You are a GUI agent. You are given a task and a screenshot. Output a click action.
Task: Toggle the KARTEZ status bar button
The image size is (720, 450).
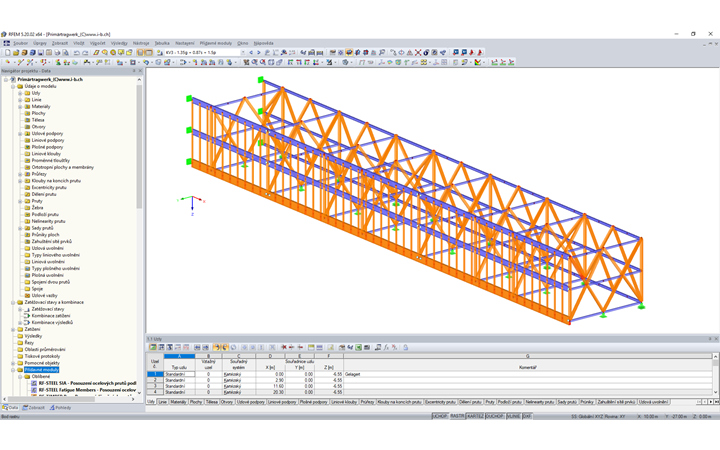click(x=475, y=416)
